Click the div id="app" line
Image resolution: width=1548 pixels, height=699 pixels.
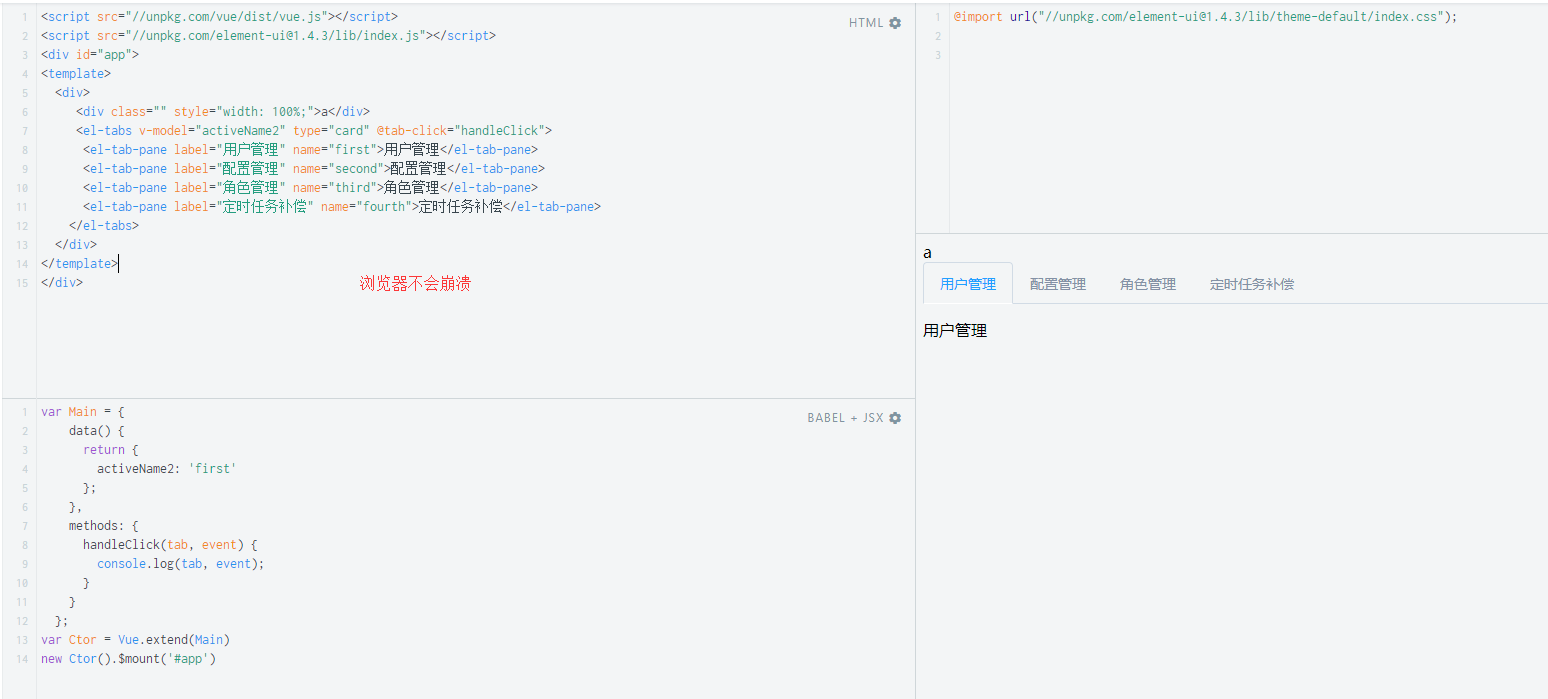point(90,55)
